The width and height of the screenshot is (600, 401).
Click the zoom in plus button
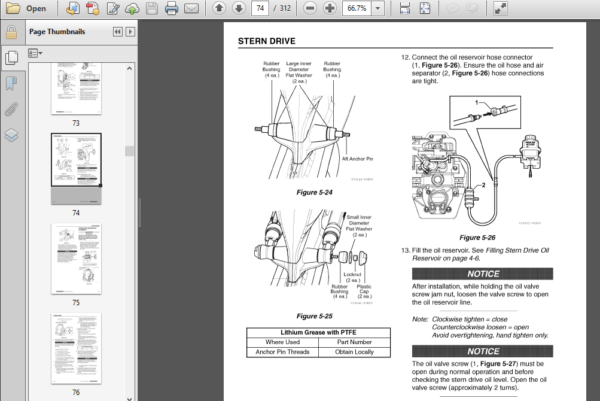click(329, 8)
